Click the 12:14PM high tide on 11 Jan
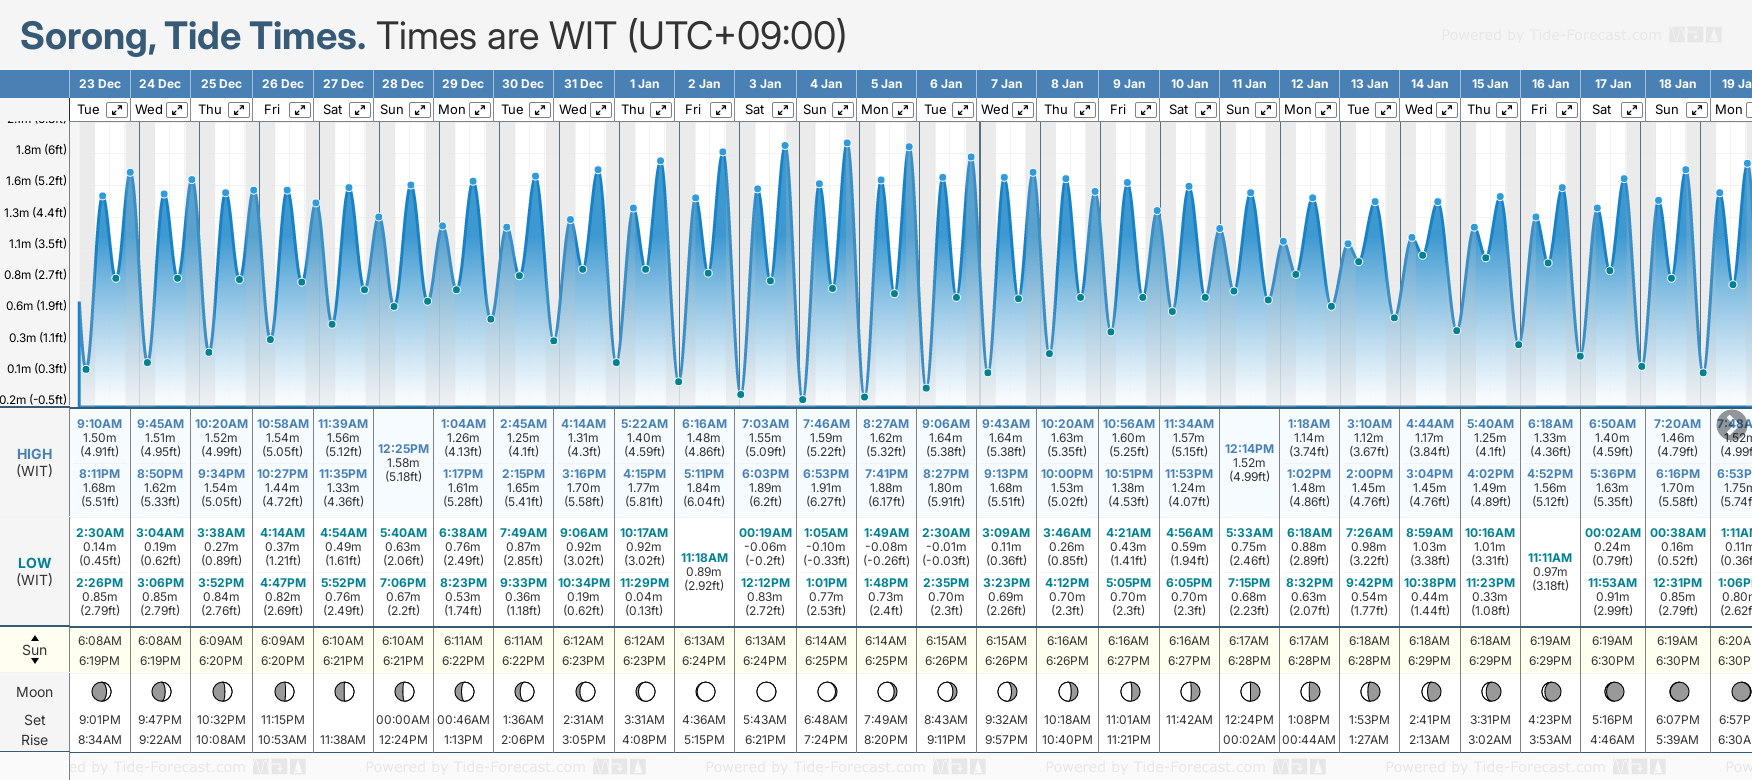This screenshot has width=1752, height=780. 1249,449
